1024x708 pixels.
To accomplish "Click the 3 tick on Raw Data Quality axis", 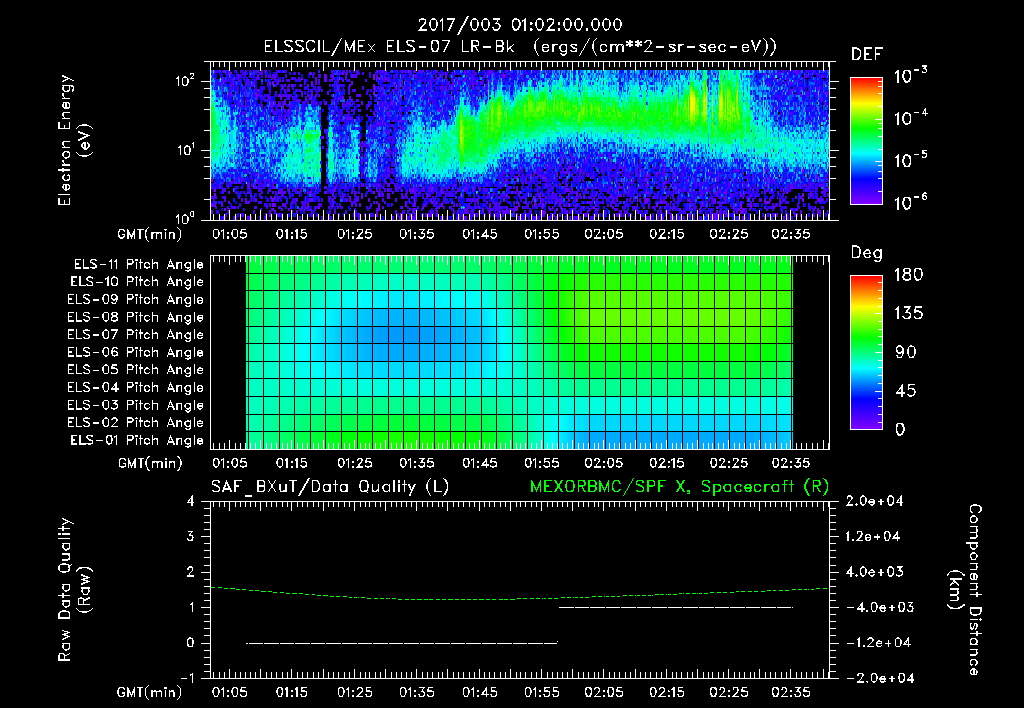I will click(191, 537).
